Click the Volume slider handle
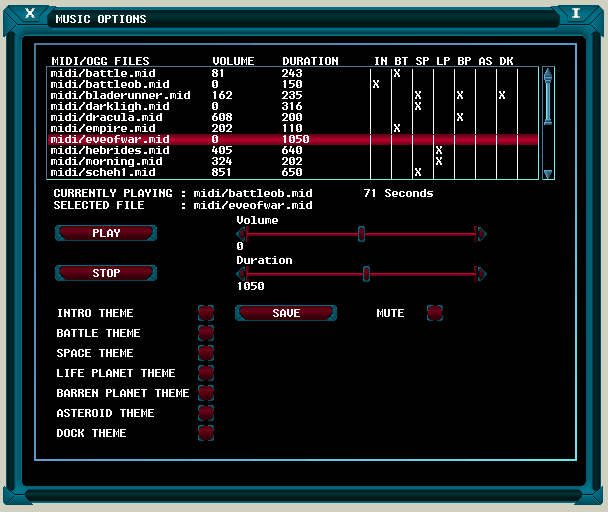Viewport: 608px width, 512px height. coord(361,233)
